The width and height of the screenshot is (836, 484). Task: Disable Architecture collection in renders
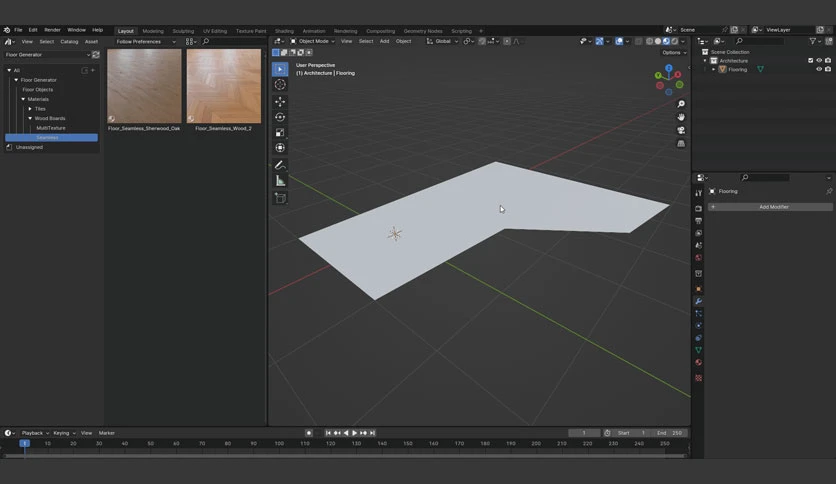tap(828, 61)
